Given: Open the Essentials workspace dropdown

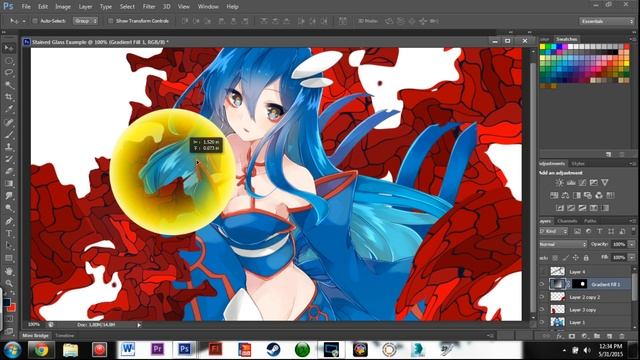Looking at the screenshot, I should coord(606,21).
